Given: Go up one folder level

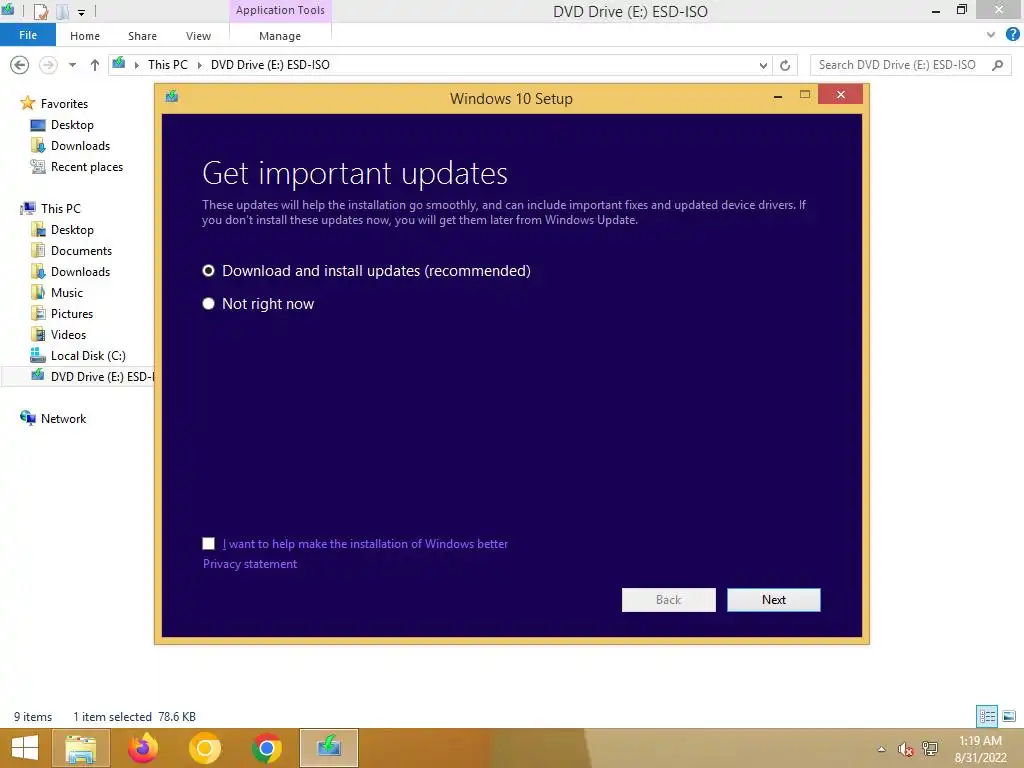Looking at the screenshot, I should pyautogui.click(x=95, y=65).
